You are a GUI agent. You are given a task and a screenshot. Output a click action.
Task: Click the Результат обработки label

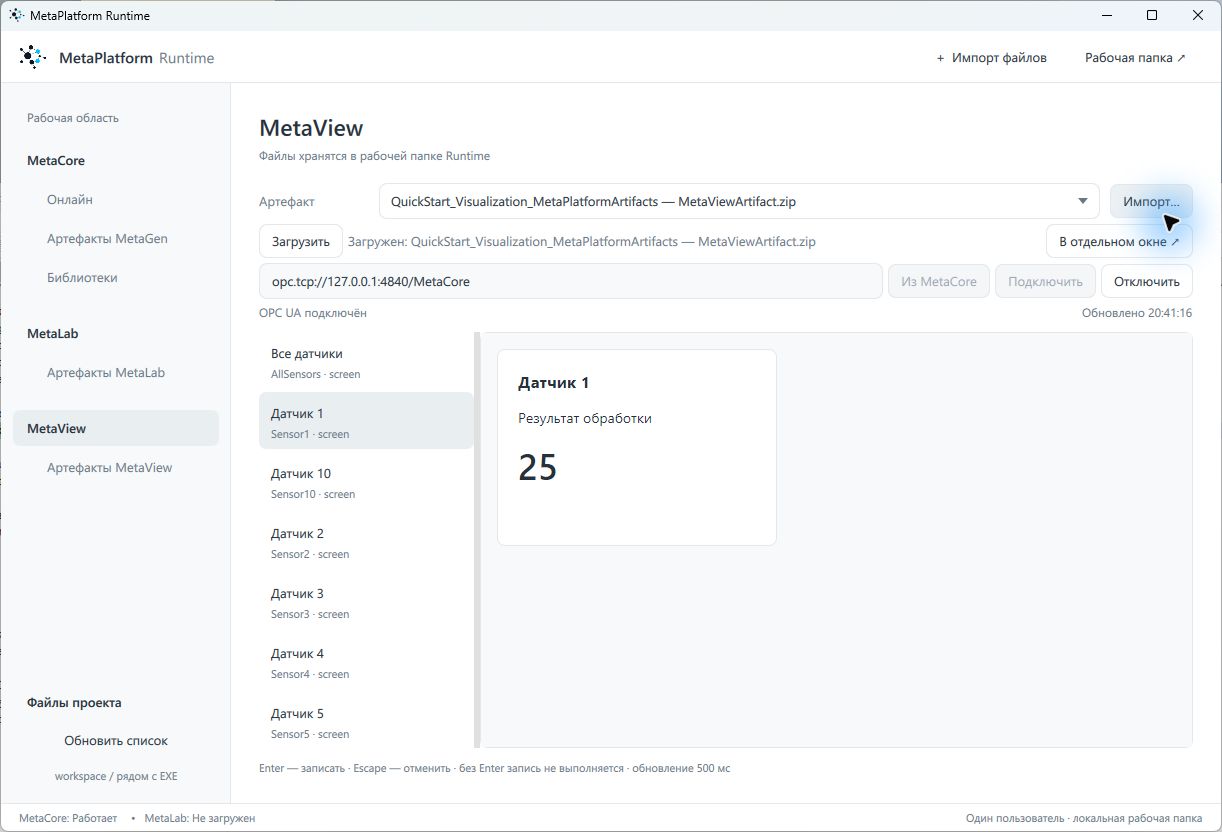585,418
